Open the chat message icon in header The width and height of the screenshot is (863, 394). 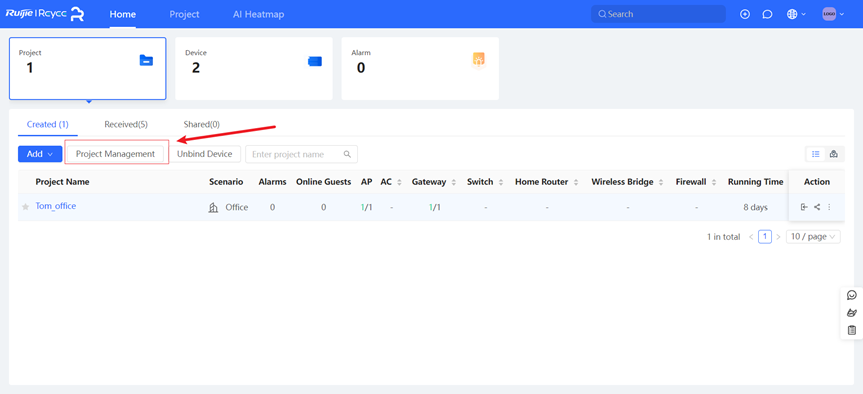click(767, 14)
